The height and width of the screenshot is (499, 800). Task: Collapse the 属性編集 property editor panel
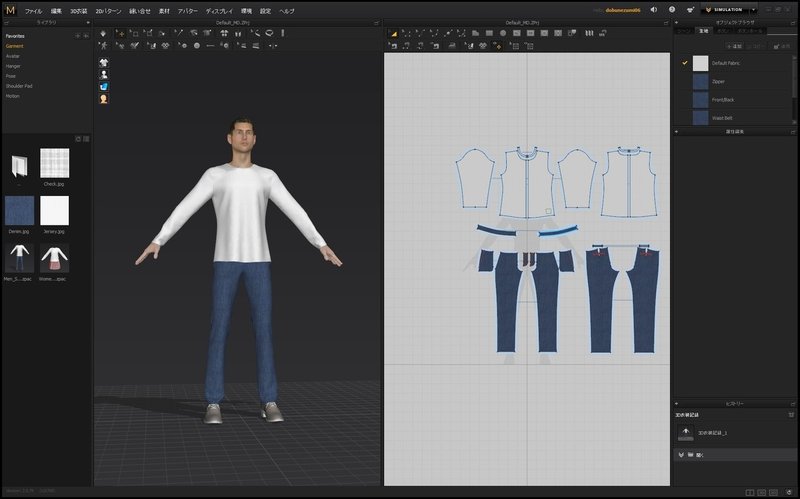[677, 131]
